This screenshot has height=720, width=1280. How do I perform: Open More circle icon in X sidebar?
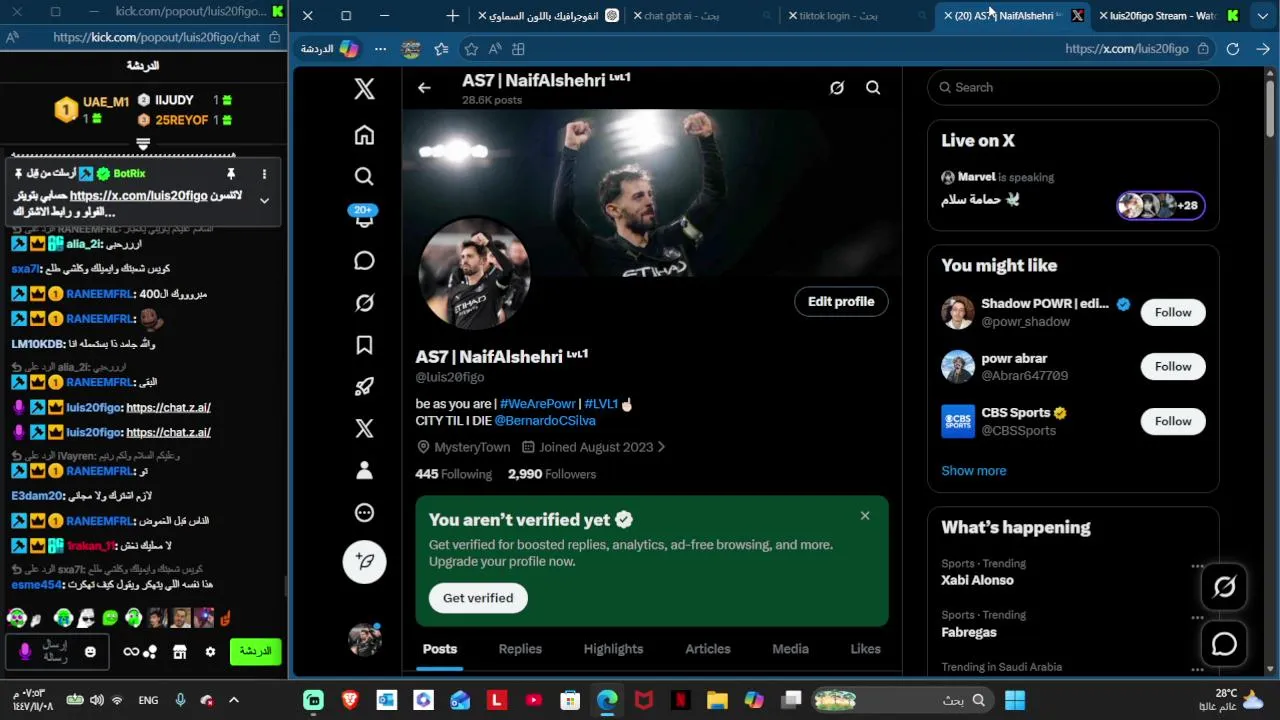click(364, 512)
